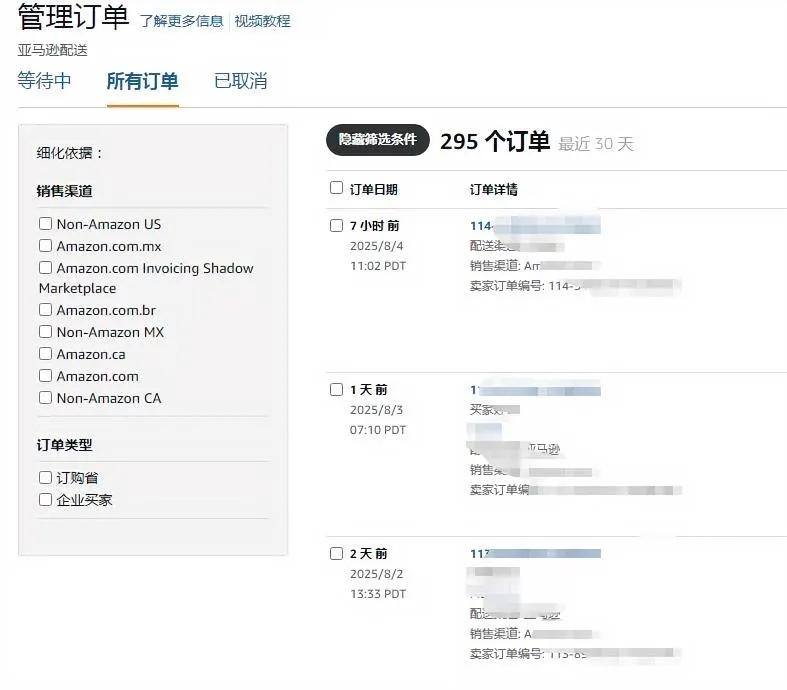
Task: Open the 已取消 tab
Action: [x=240, y=81]
